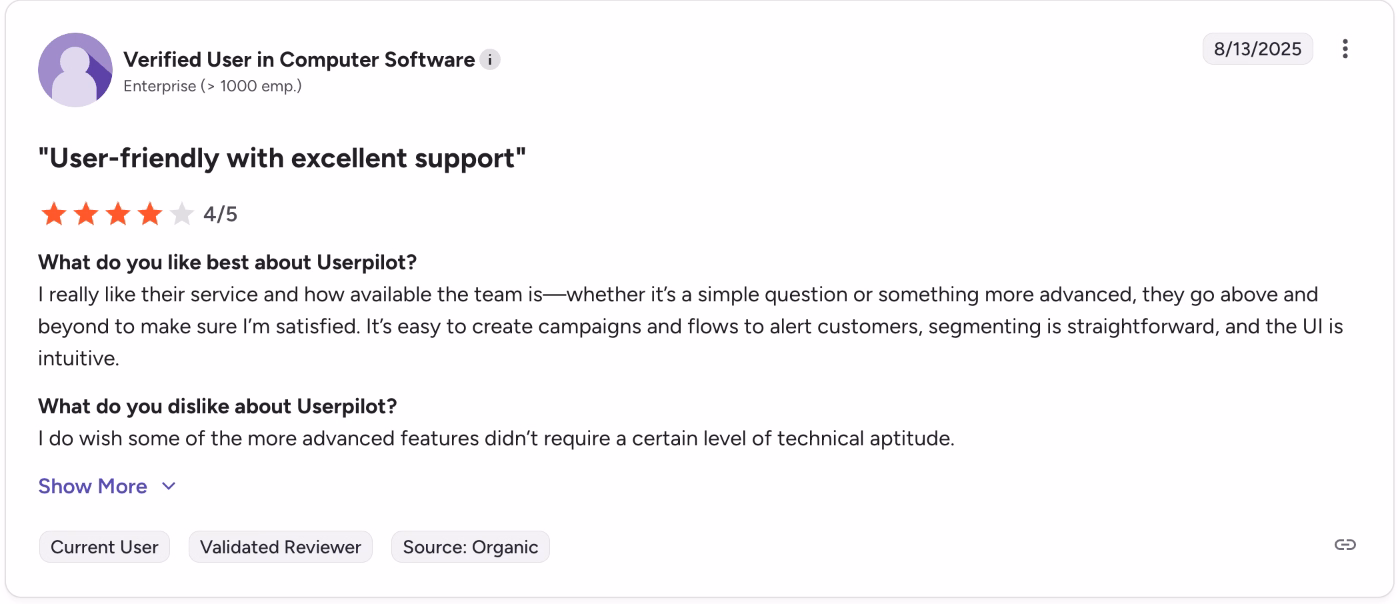This screenshot has width=1400, height=604.
Task: Toggle the Source: Organic badge
Action: 470,546
